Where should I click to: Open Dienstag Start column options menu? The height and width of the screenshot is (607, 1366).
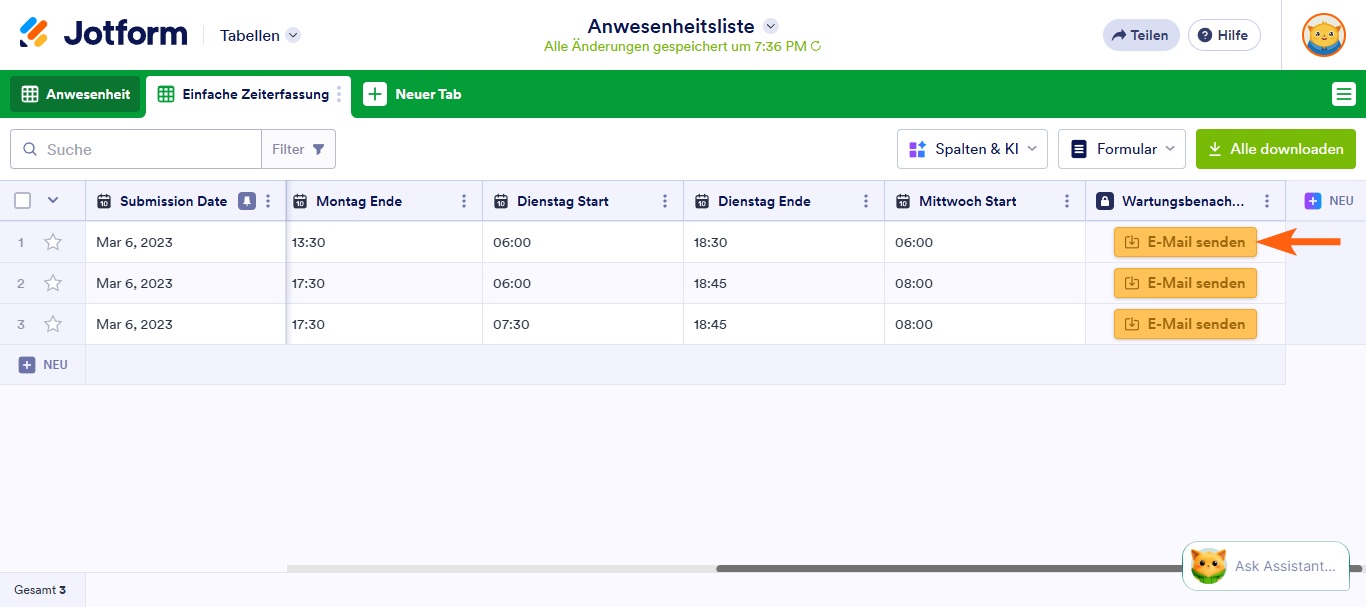click(x=665, y=201)
